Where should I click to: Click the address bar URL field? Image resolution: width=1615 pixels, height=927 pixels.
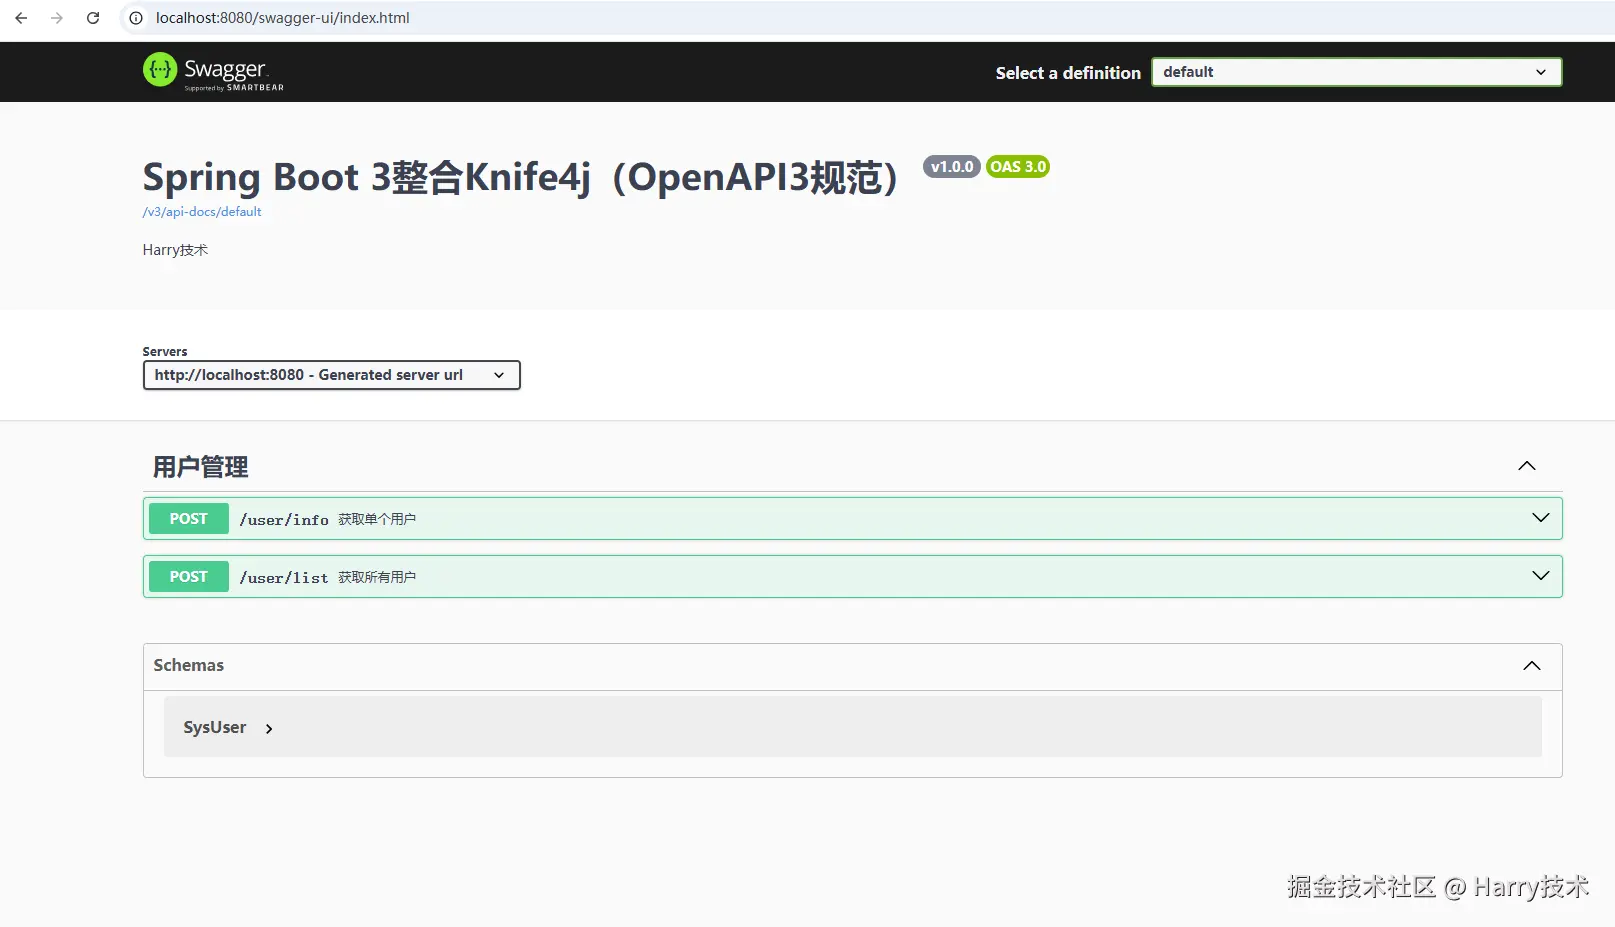click(283, 18)
